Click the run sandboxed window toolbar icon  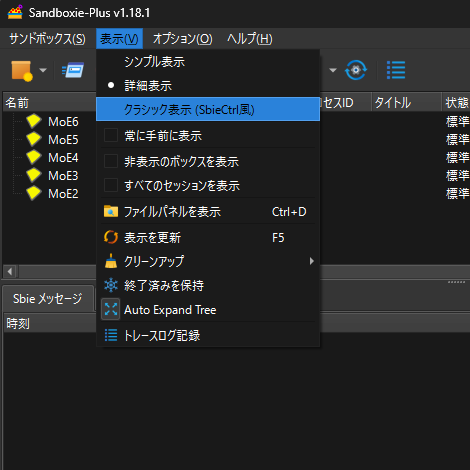[x=73, y=70]
